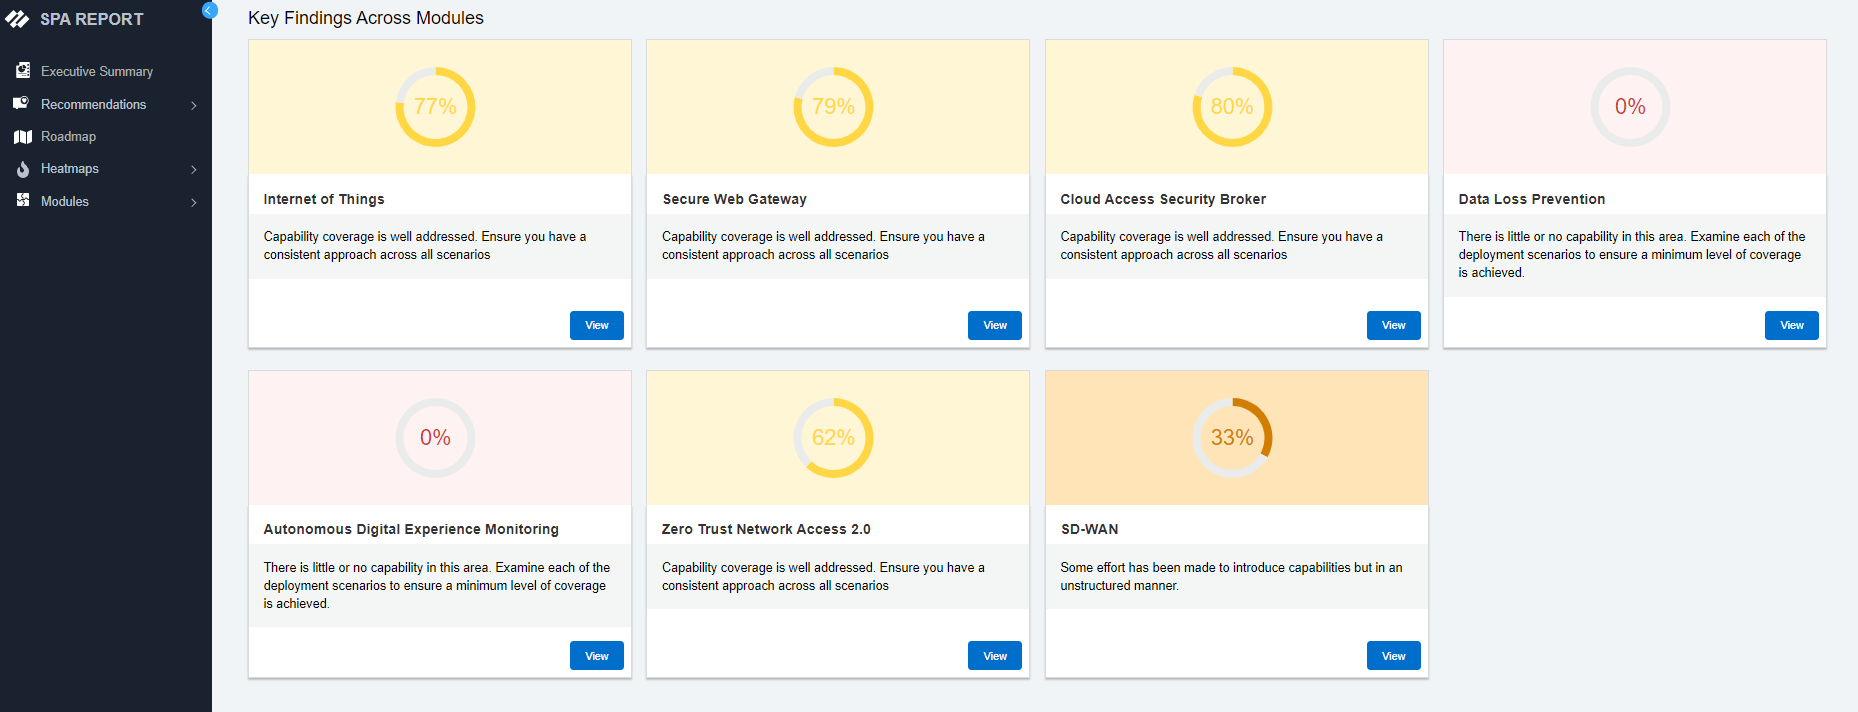Click the Recommendations sidebar icon
Image resolution: width=1858 pixels, height=712 pixels.
(21, 103)
